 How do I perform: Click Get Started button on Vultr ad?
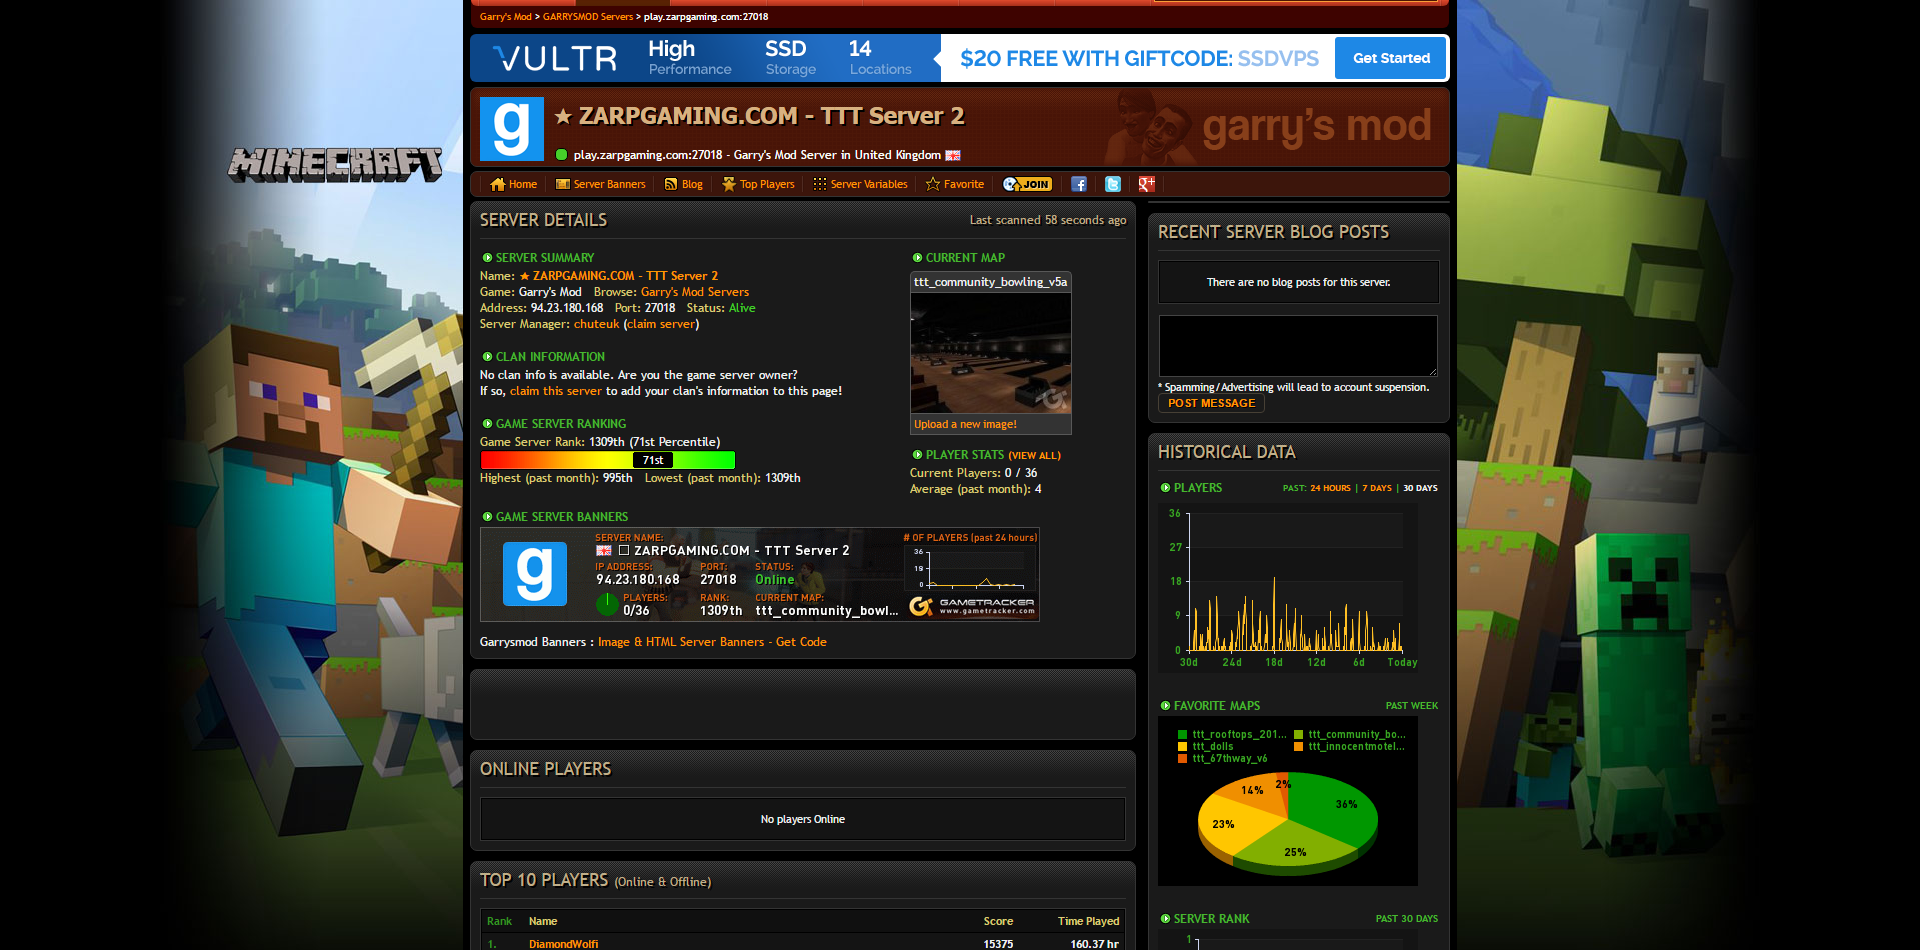[x=1391, y=58]
